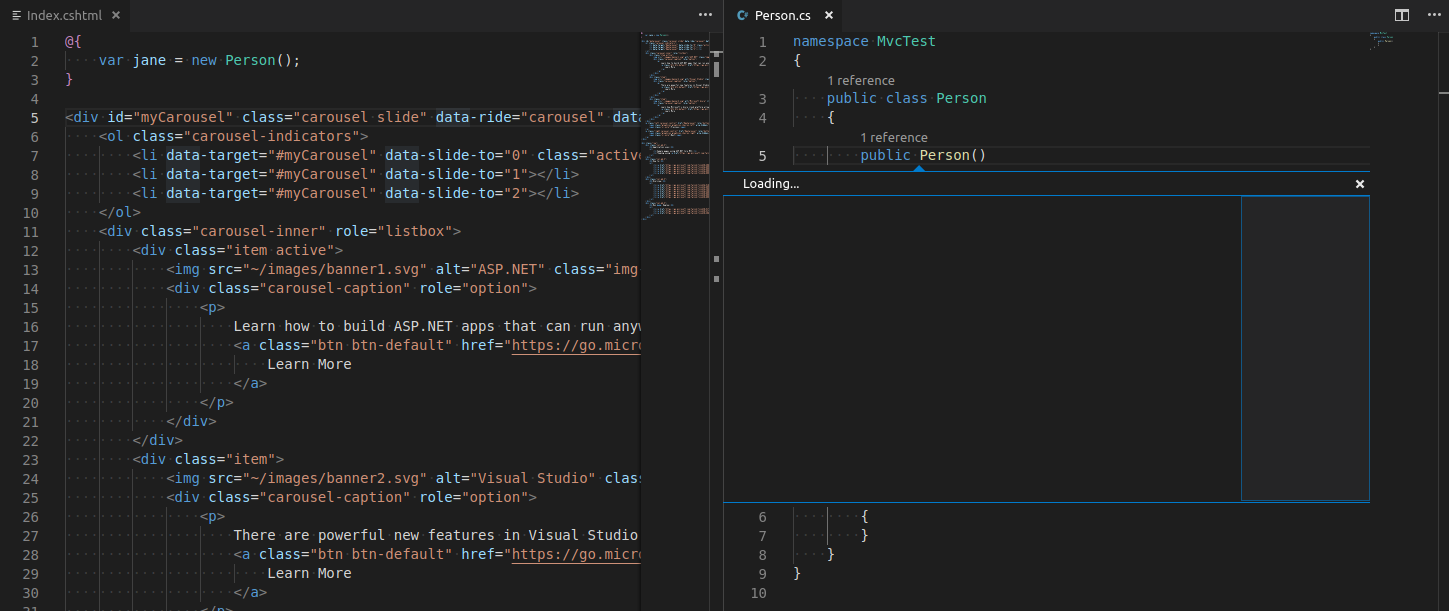Open the More Actions (...) menu in the left editor
This screenshot has width=1449, height=611.
(704, 15)
